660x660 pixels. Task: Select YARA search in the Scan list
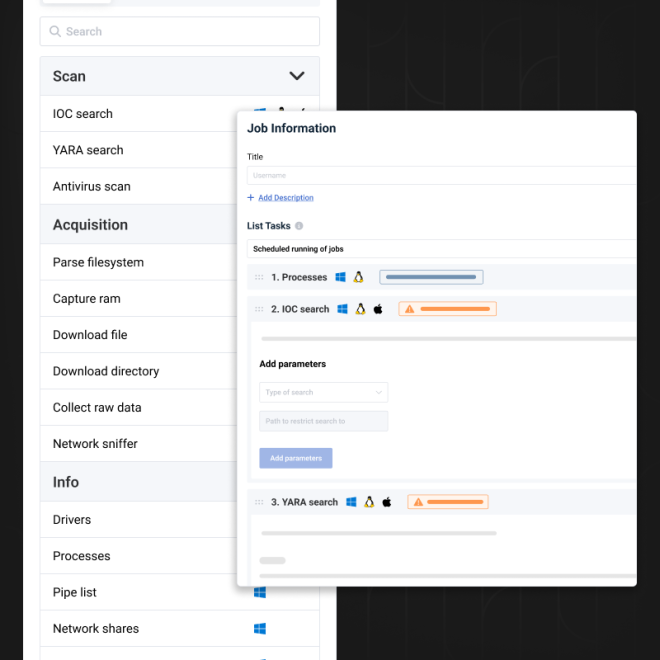click(138, 150)
